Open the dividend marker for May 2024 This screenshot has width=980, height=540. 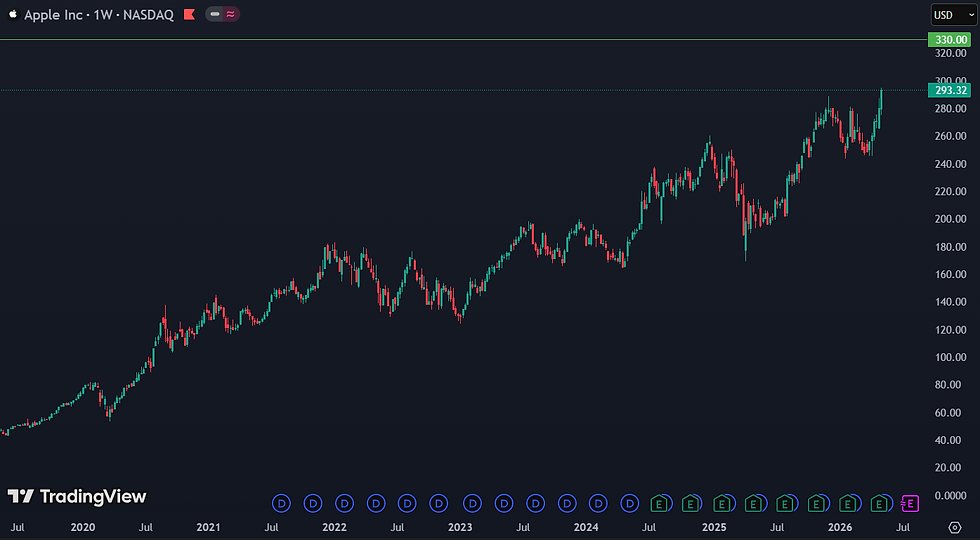(x=630, y=502)
